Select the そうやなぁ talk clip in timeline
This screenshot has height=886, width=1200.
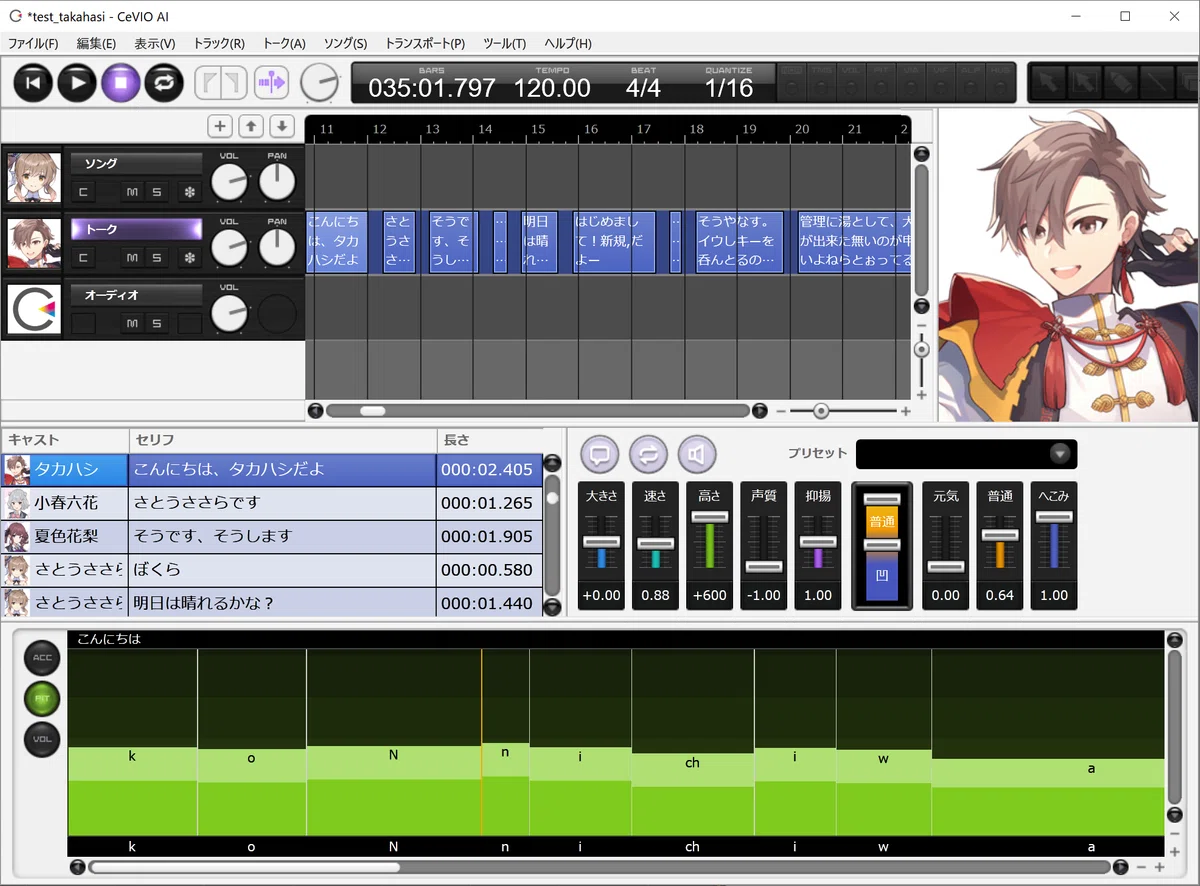point(741,241)
